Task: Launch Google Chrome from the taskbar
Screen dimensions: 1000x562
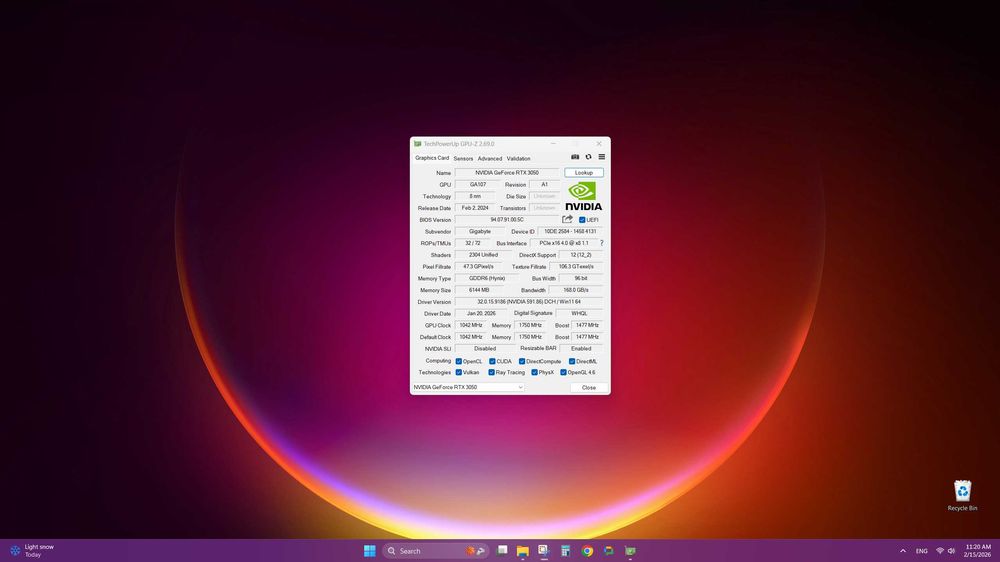Action: [x=587, y=551]
